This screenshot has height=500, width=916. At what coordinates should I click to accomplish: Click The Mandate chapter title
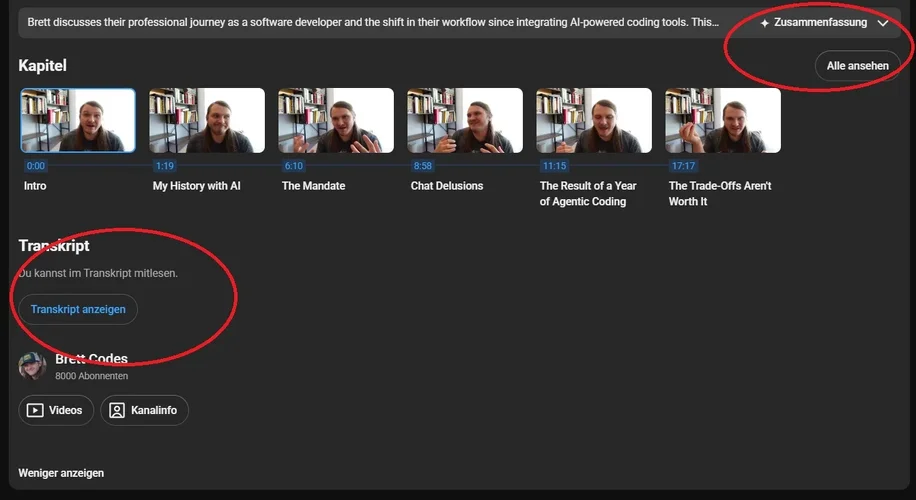[x=313, y=186]
